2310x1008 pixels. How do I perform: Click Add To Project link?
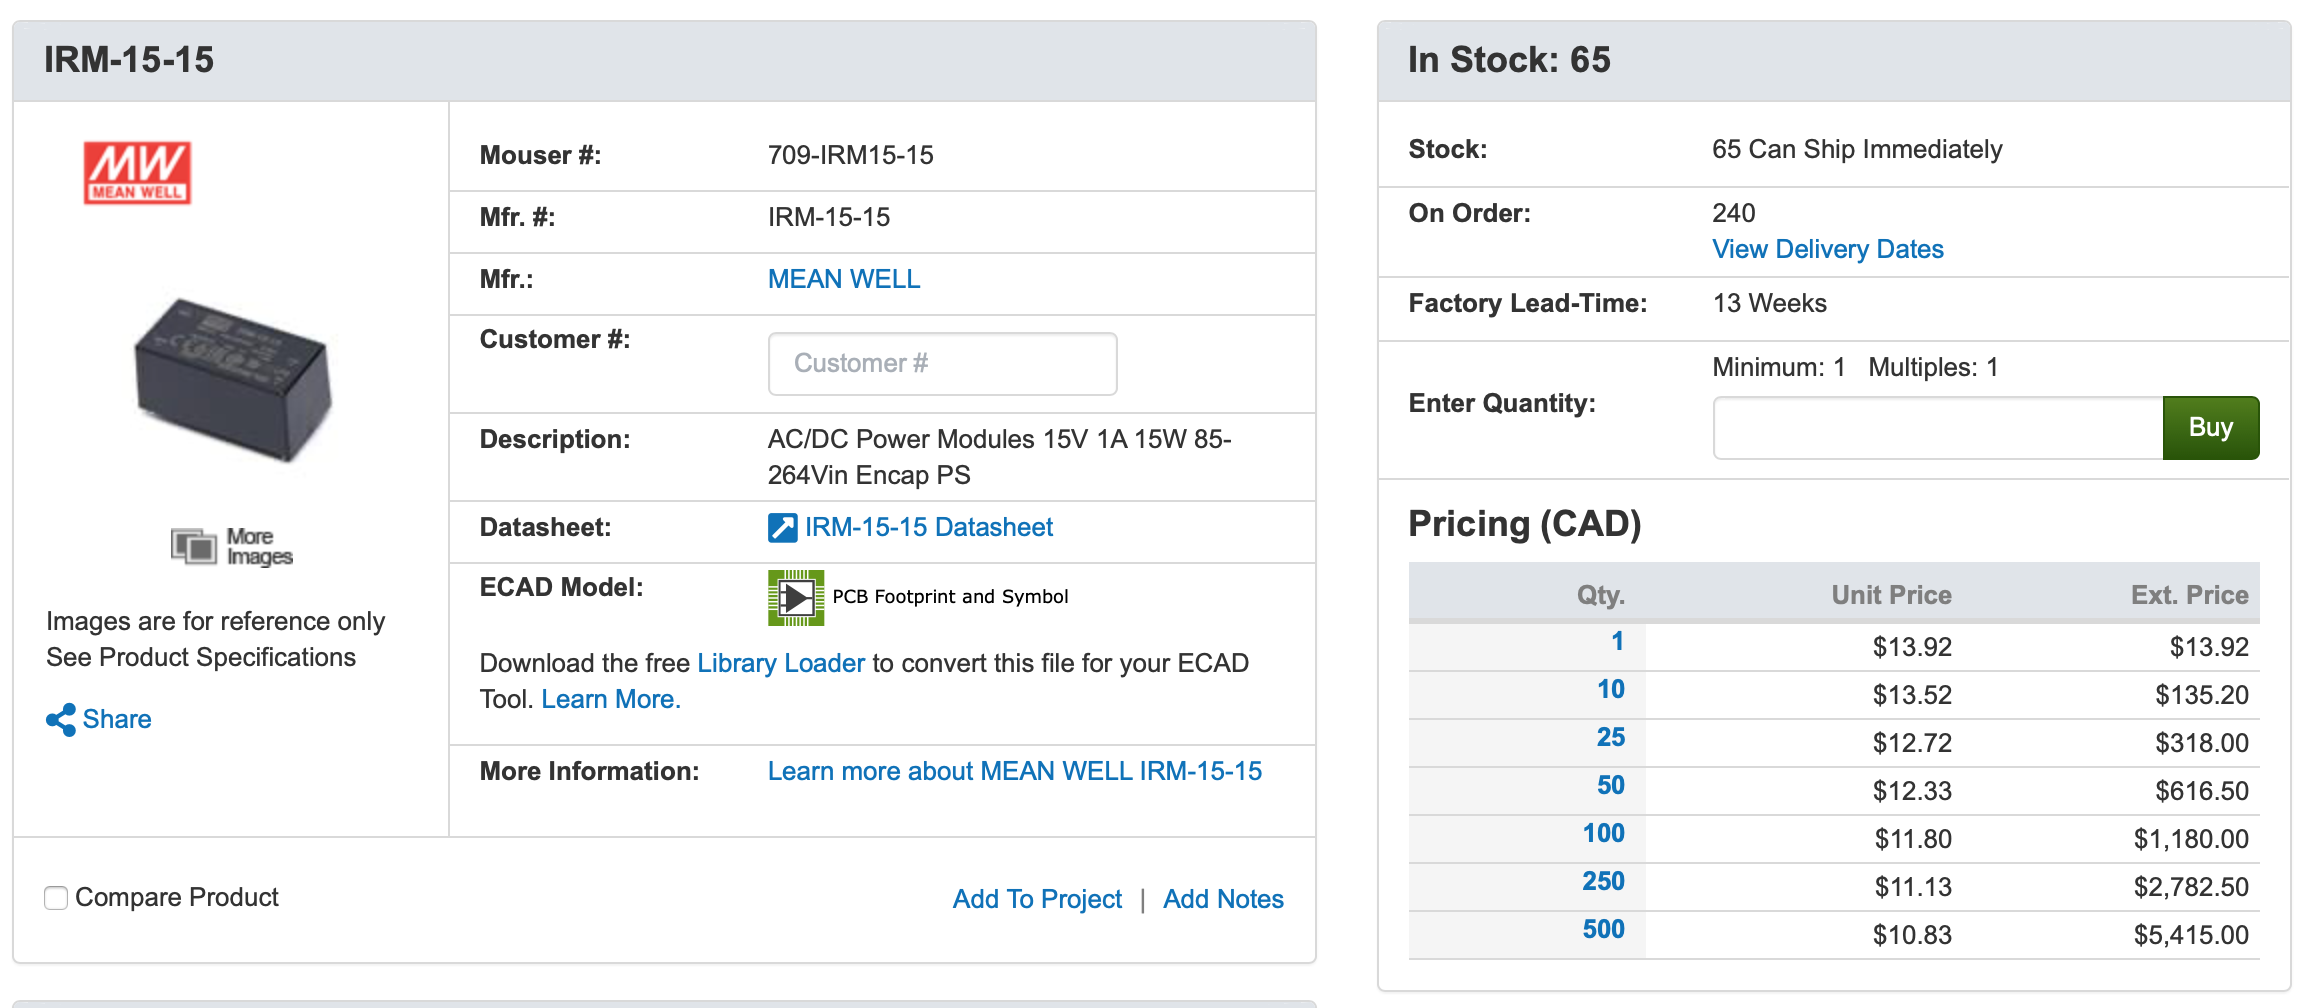click(x=1037, y=899)
